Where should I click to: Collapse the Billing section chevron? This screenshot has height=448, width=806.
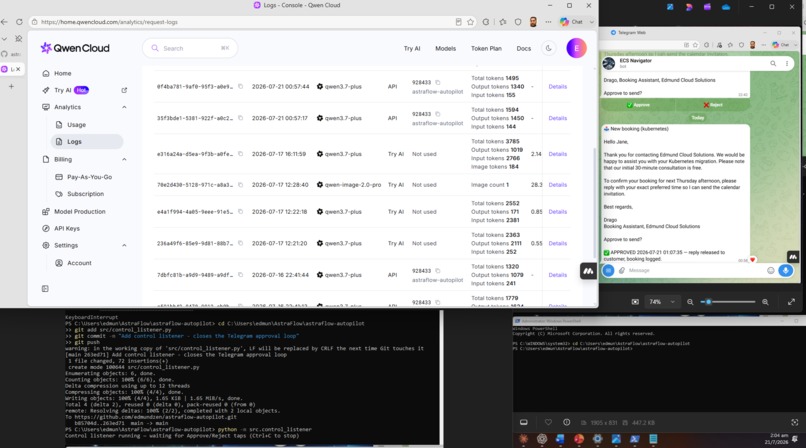(124, 159)
